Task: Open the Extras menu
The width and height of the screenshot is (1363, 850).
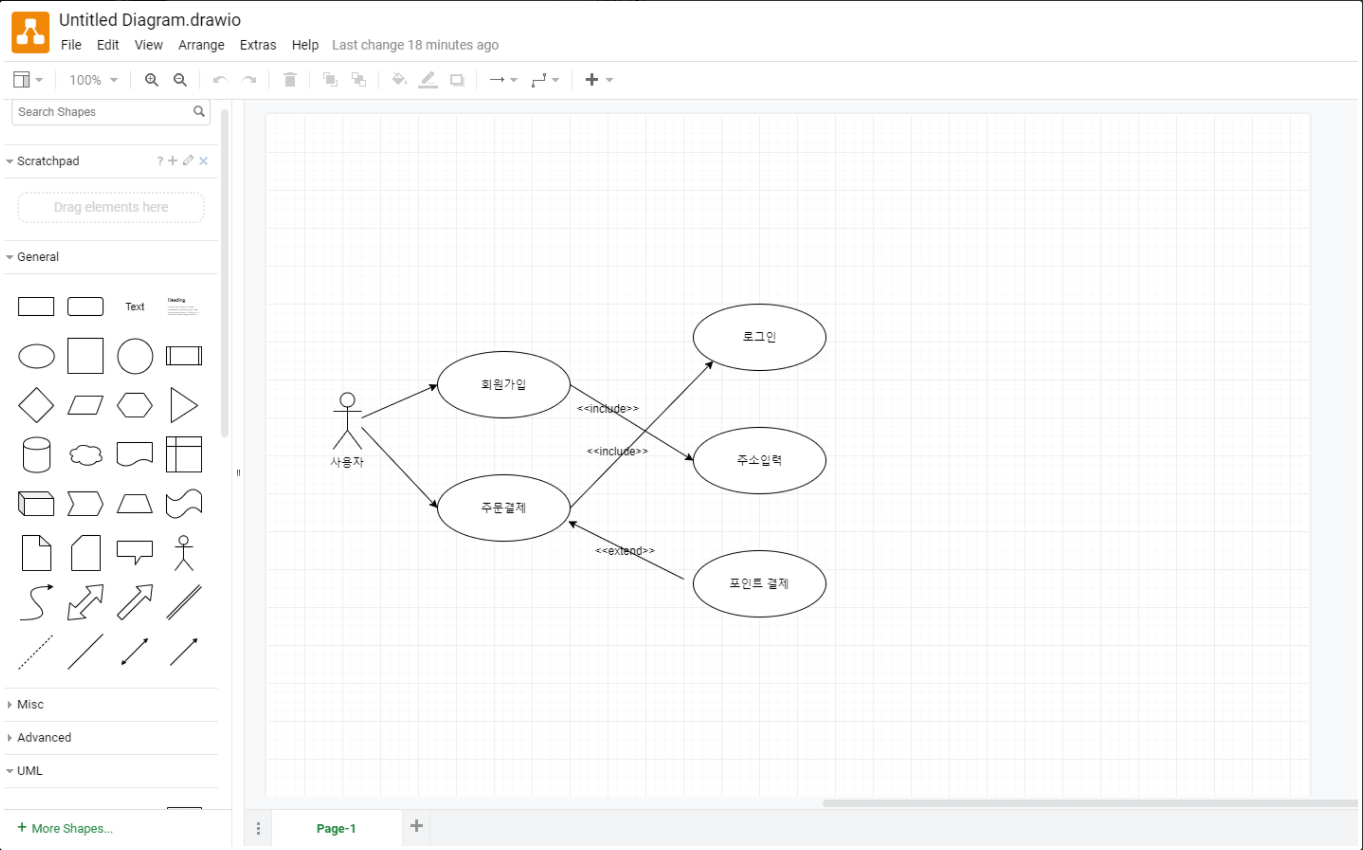Action: (x=258, y=45)
